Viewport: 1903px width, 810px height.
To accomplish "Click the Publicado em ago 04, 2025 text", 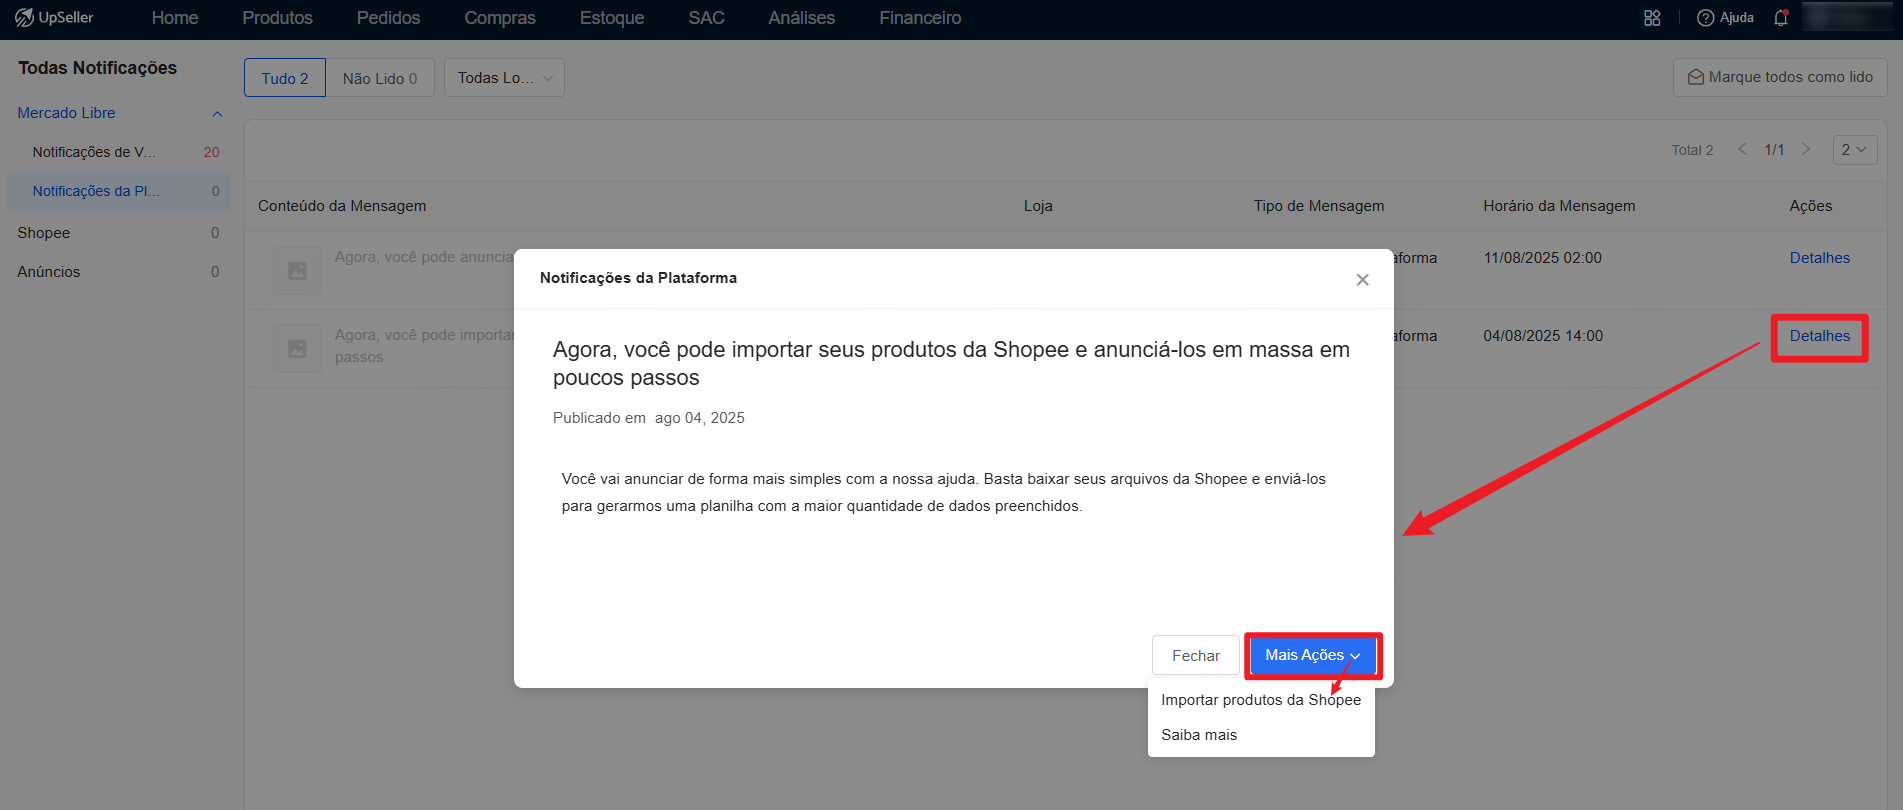I will pos(649,418).
